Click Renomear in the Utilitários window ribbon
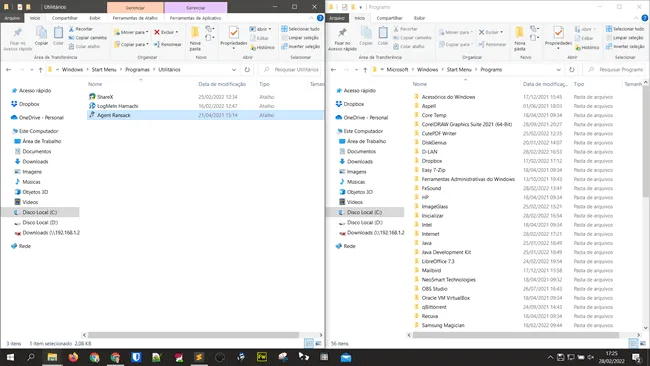 [167, 44]
